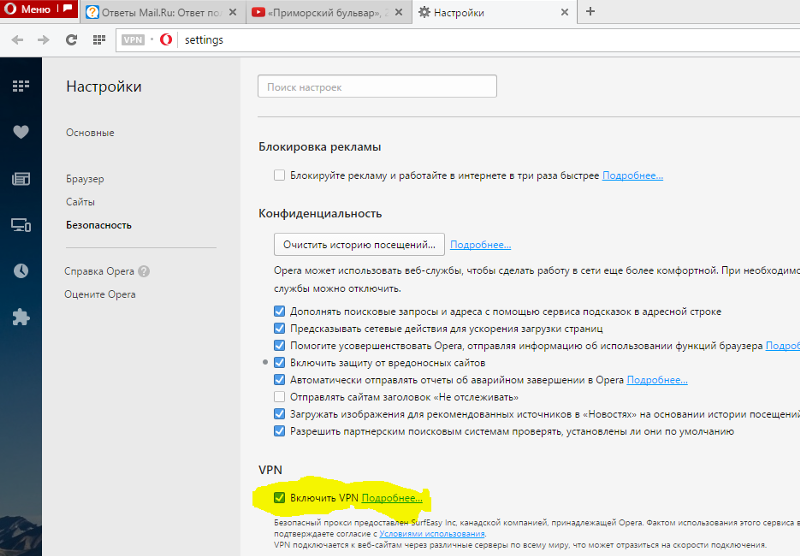
Task: Click Очистить историю посещений button
Action: 359,245
